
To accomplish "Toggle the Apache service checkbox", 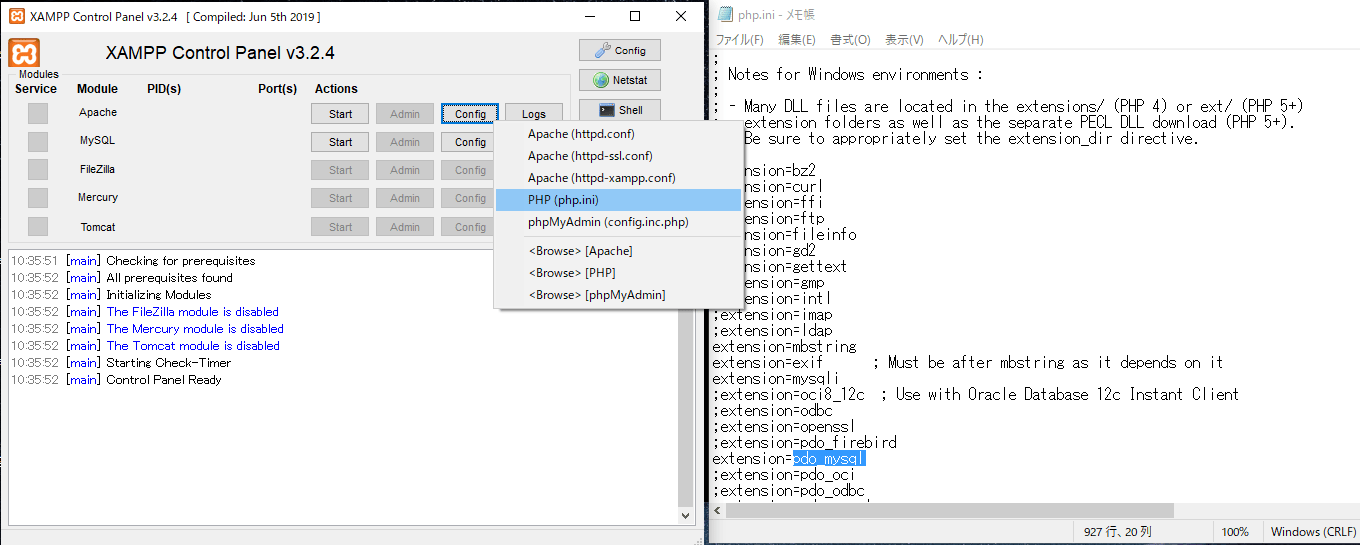I will 37,113.
